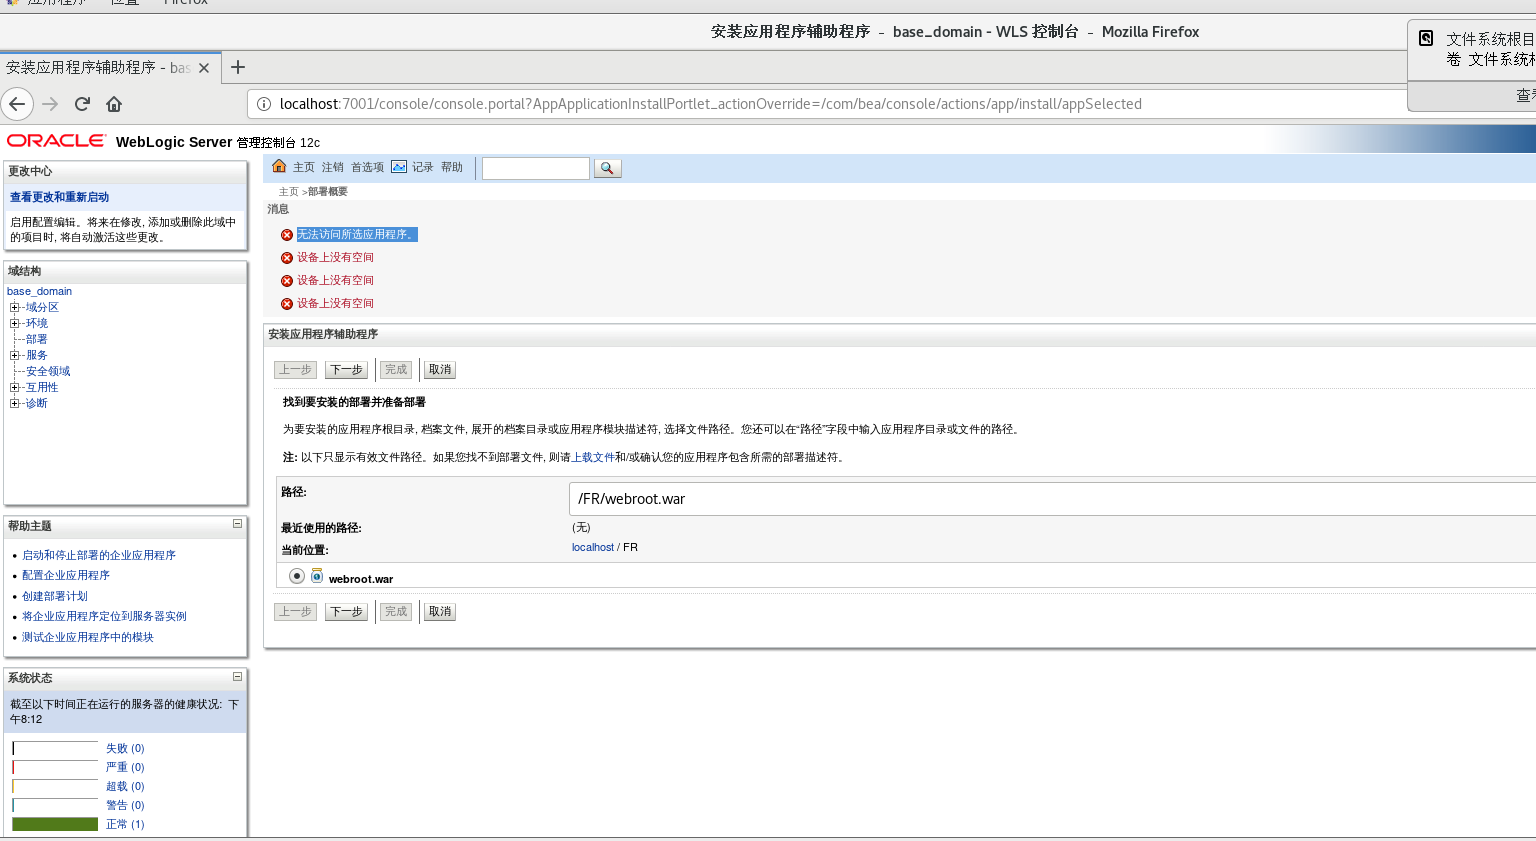Open help topic 测试企业应用程序中的模块
Image resolution: width=1536 pixels, height=841 pixels.
coord(88,637)
